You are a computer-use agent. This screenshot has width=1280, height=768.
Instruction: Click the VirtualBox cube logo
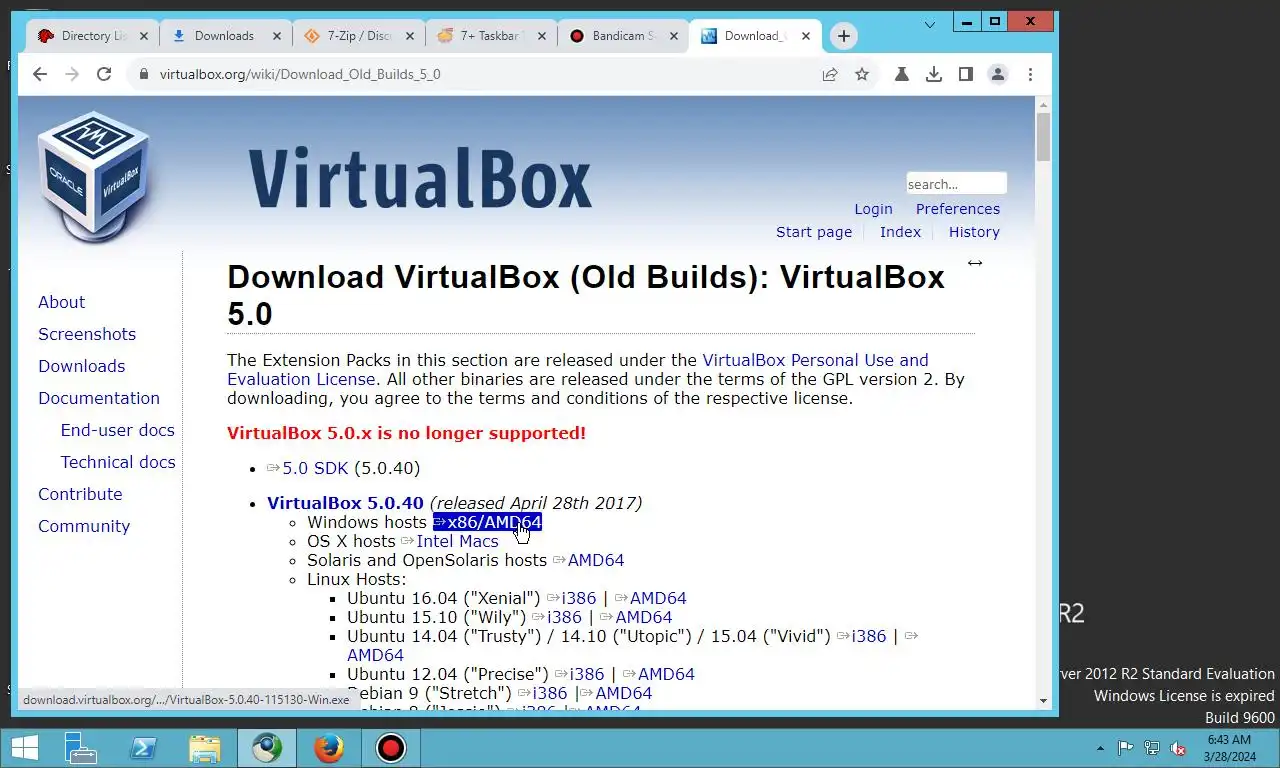pyautogui.click(x=94, y=175)
